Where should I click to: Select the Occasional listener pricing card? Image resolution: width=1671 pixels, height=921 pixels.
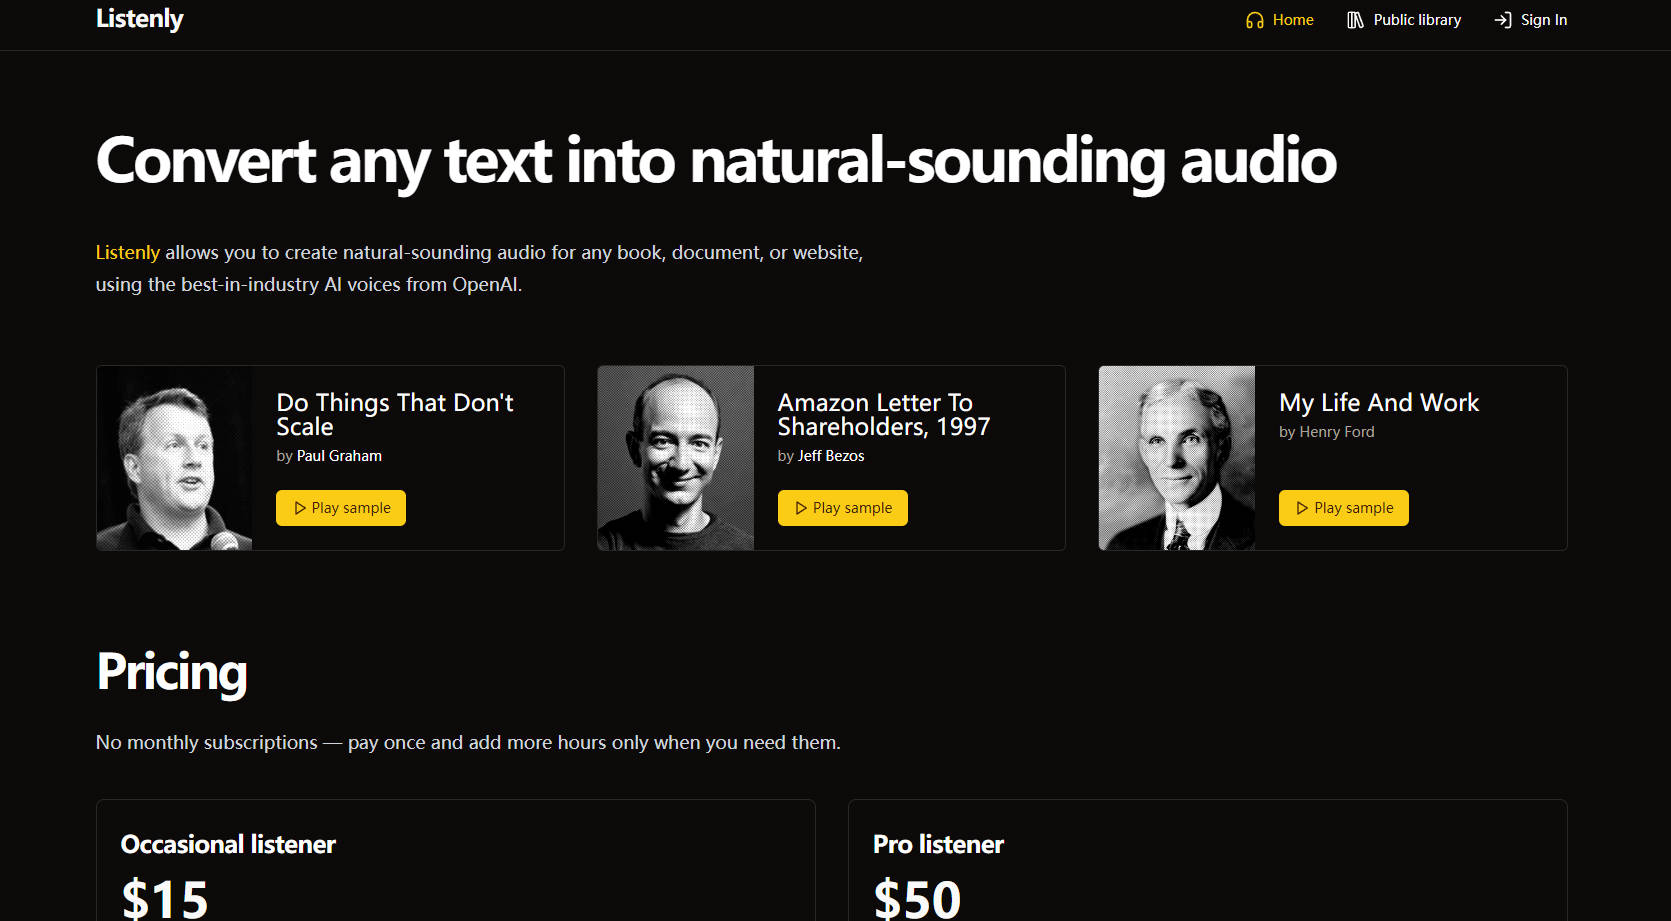456,860
